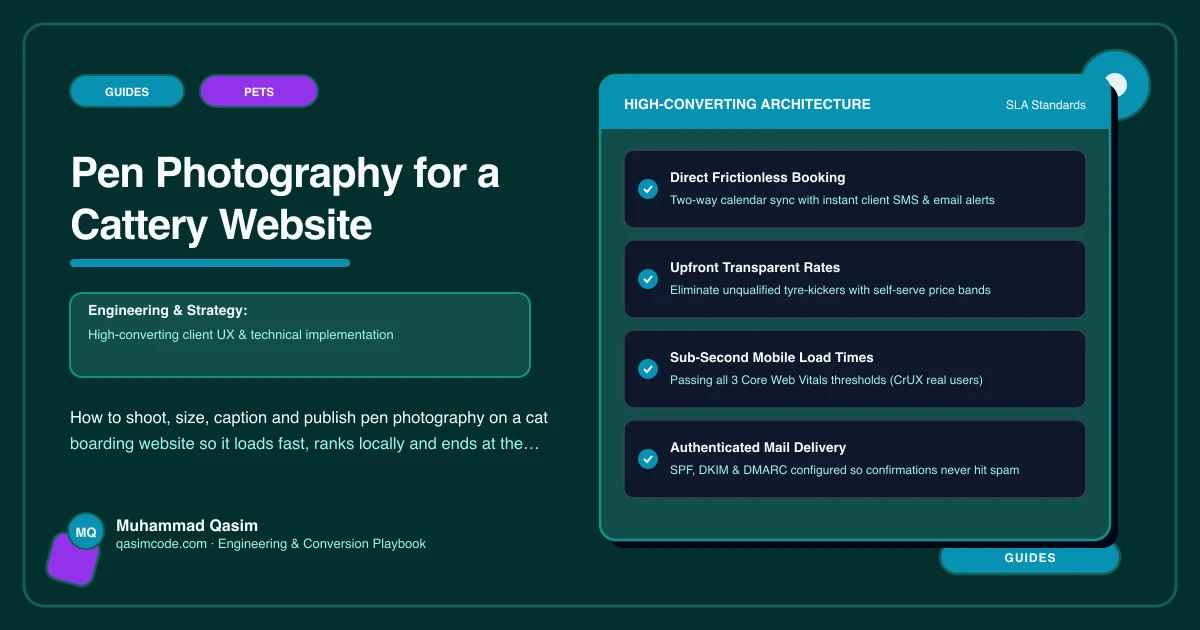Click the 'Authenticated Mail Delivery' heading
Image resolution: width=1200 pixels, height=630 pixels.
click(759, 447)
